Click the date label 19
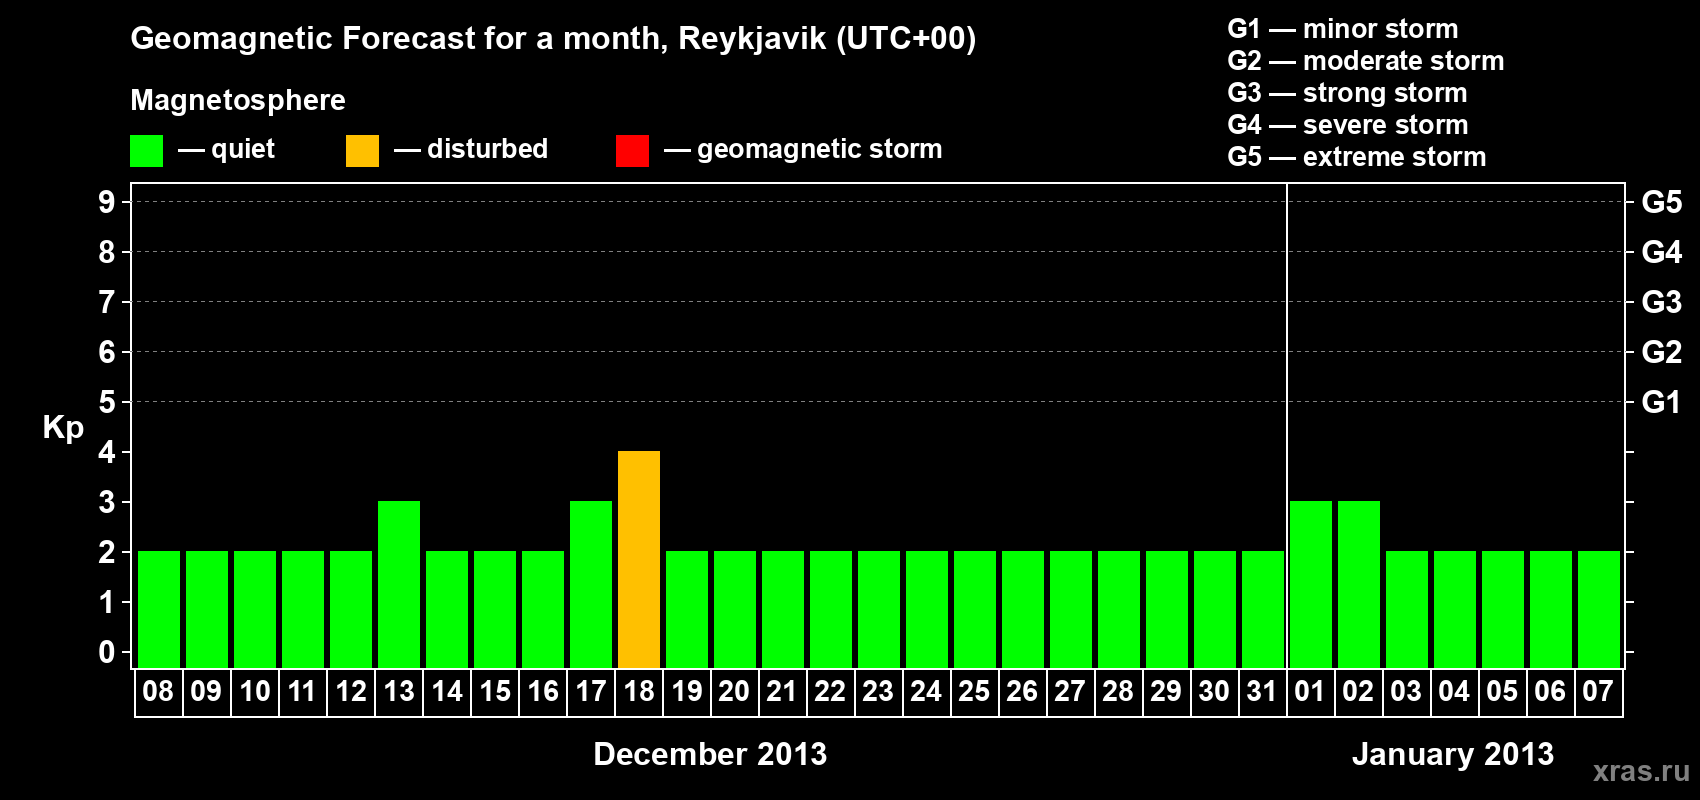This screenshot has height=800, width=1700. (686, 691)
